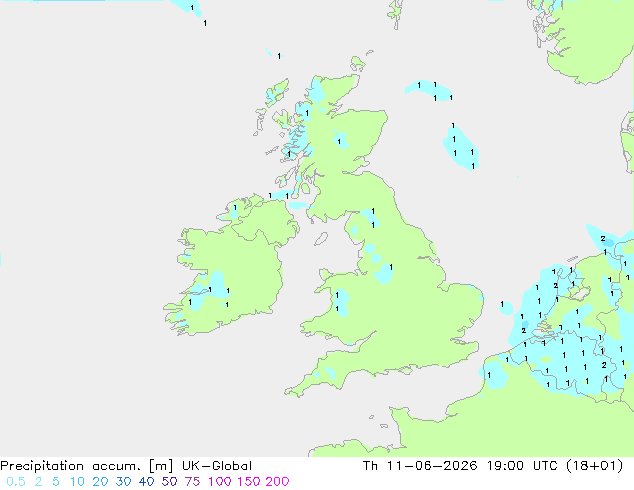Click the 0.5 legend value
Image resolution: width=634 pixels, height=490 pixels.
pos(16,482)
